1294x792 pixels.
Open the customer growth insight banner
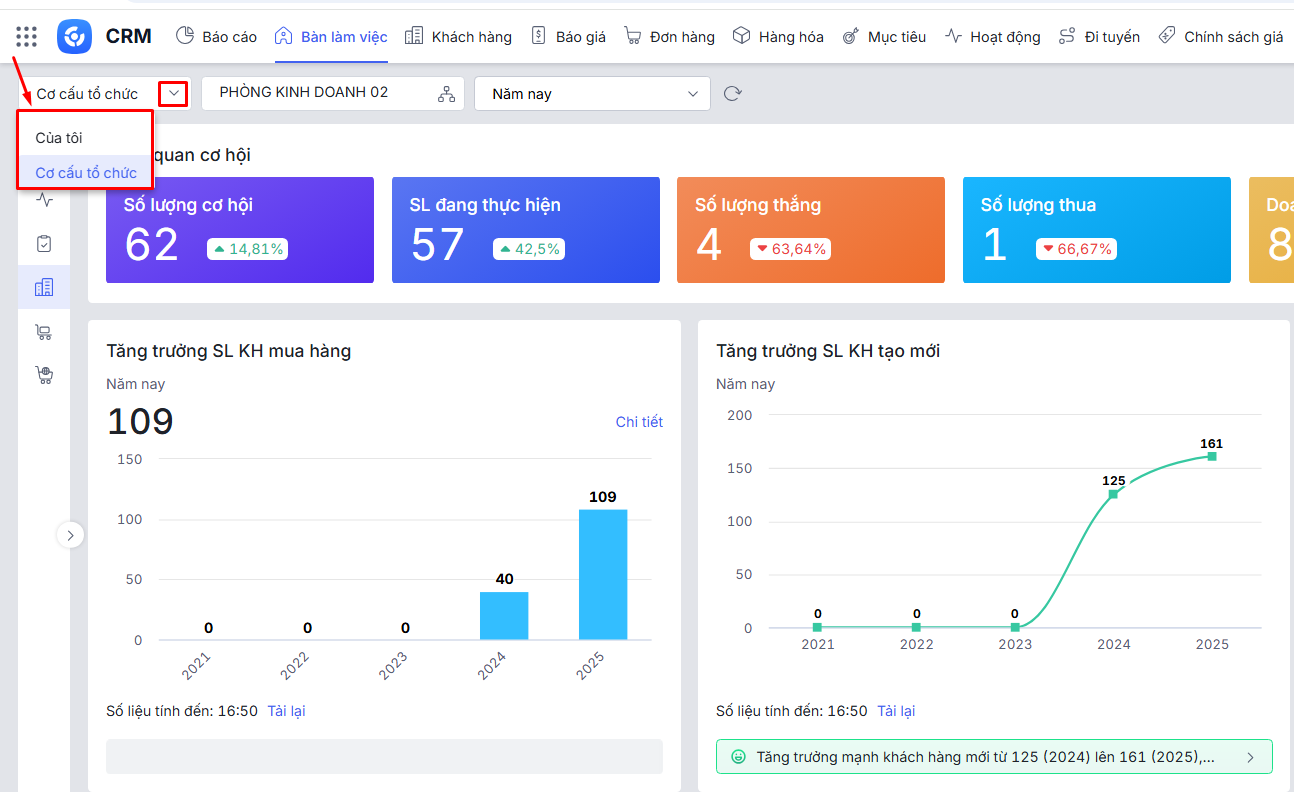pos(994,757)
